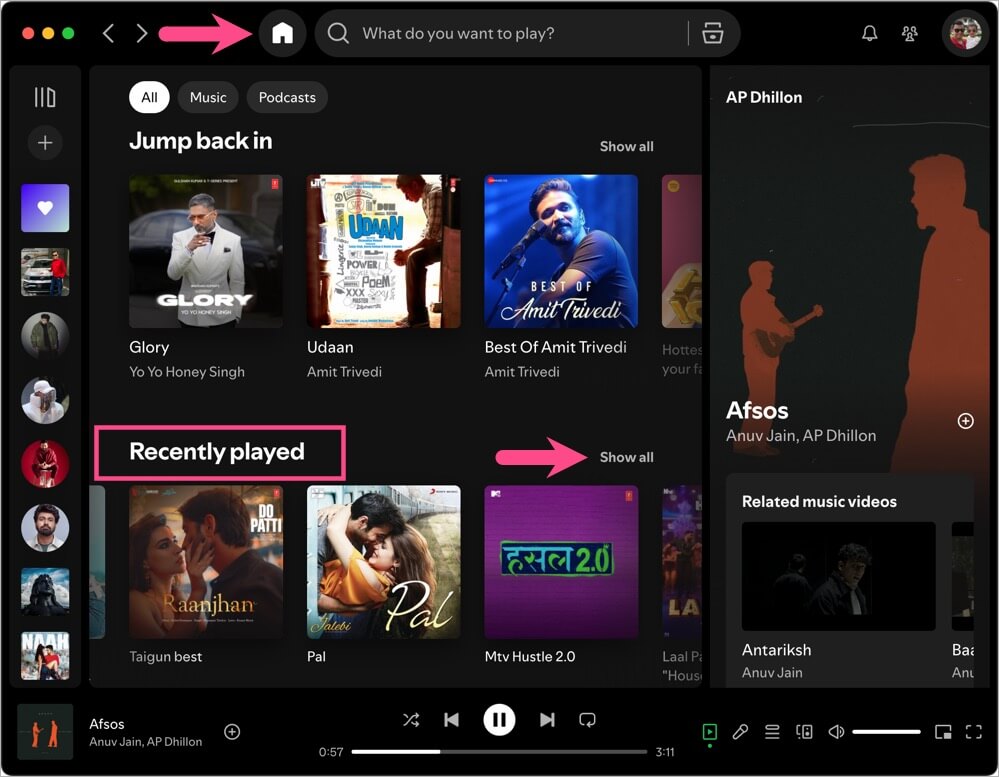This screenshot has width=999, height=777.
Task: Open Connect to a device icon
Action: pos(804,732)
